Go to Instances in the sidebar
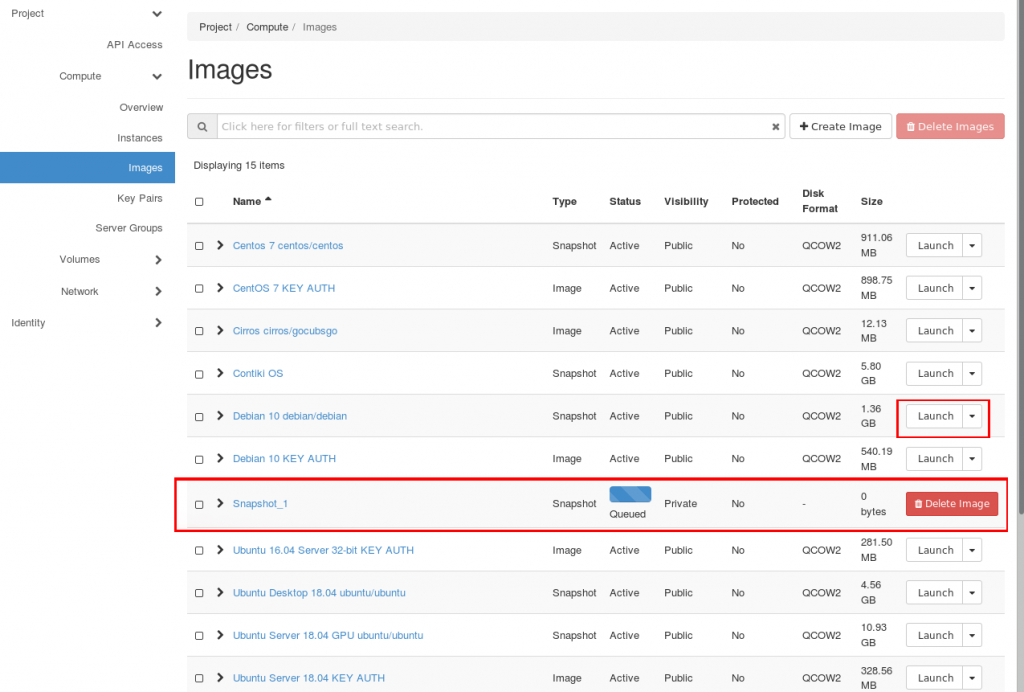The image size is (1024, 692). click(x=139, y=138)
